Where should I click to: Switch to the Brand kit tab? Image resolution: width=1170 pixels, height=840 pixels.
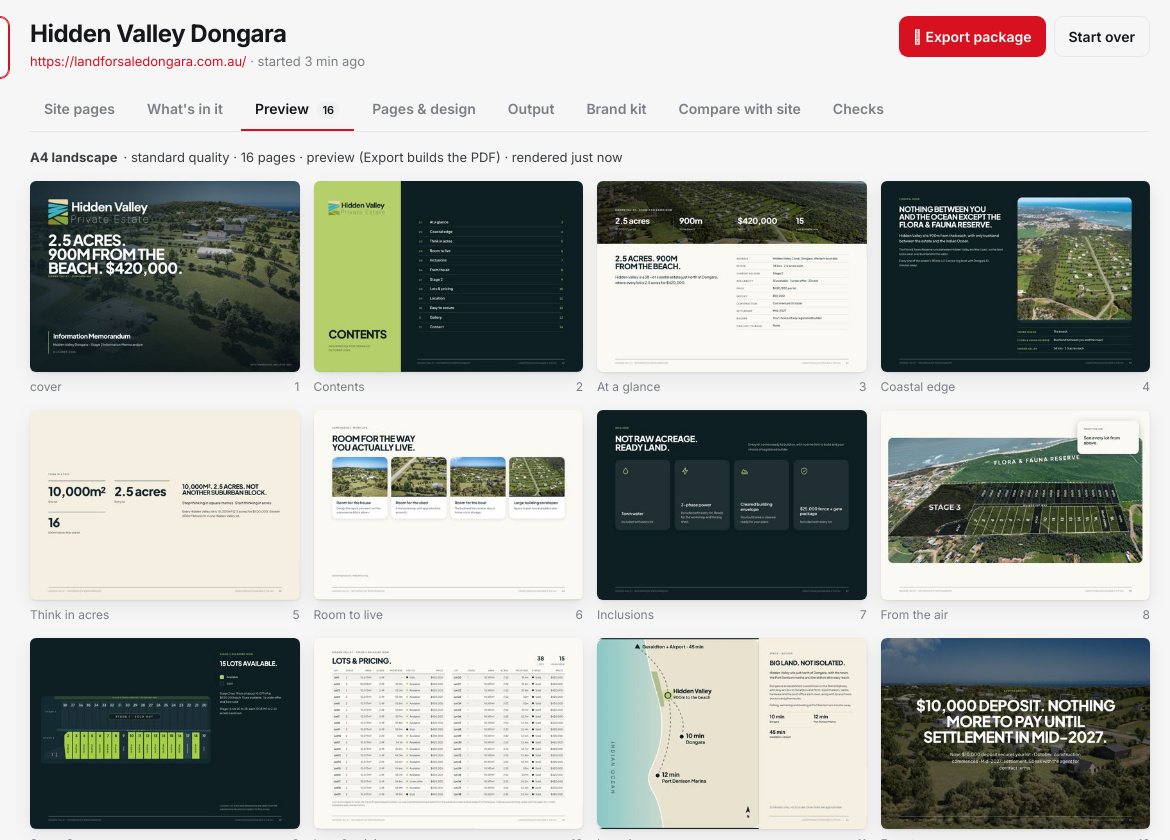coord(616,109)
